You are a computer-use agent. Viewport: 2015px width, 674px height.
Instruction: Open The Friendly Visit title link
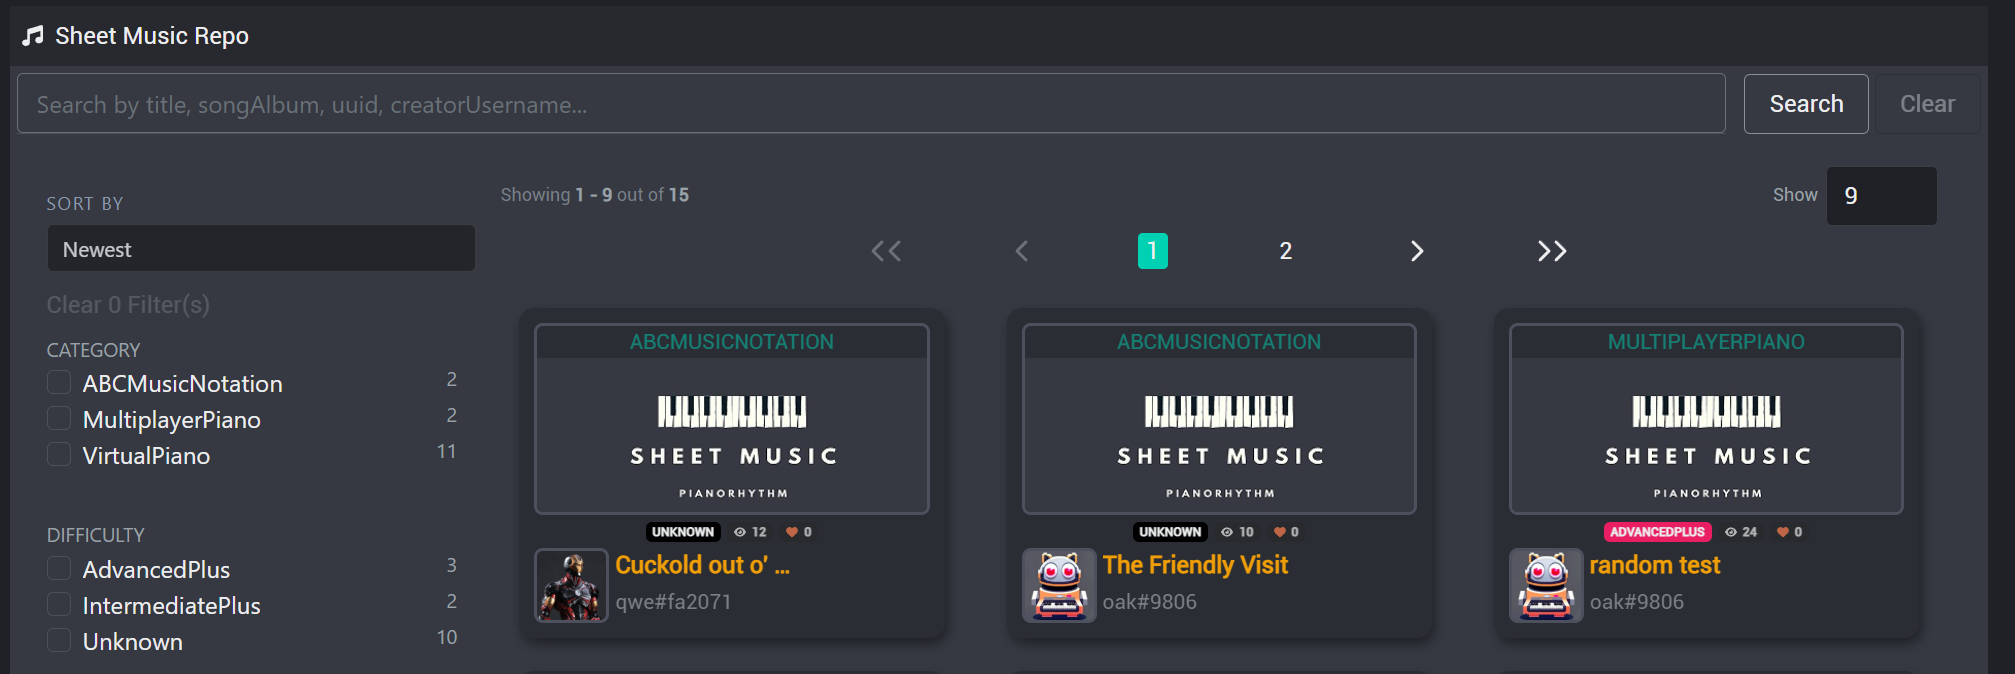(1195, 565)
